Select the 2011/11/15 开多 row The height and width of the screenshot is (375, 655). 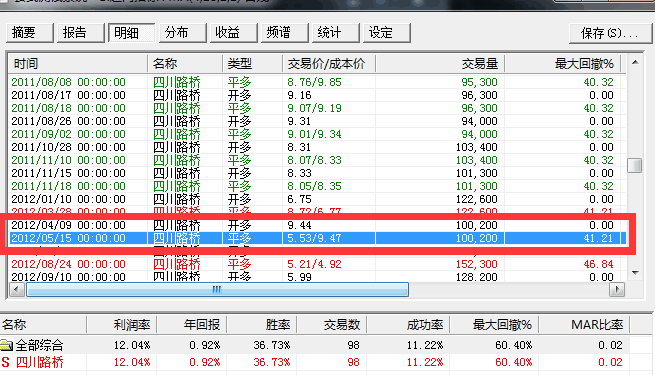click(x=317, y=173)
